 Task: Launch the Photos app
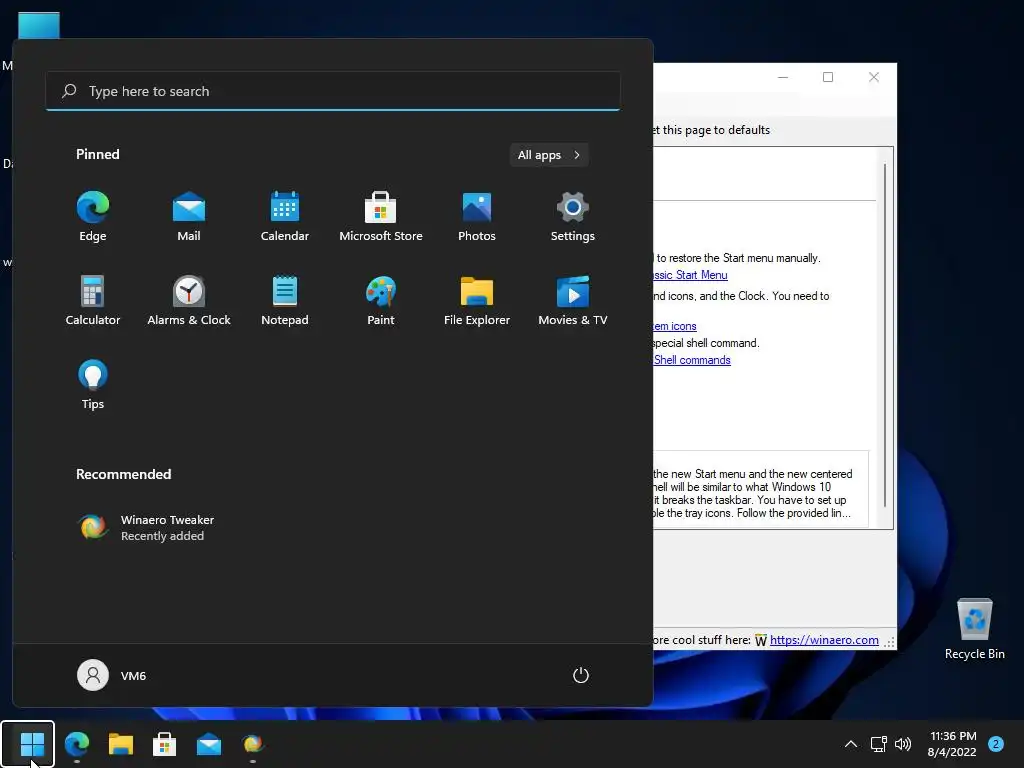tap(477, 217)
